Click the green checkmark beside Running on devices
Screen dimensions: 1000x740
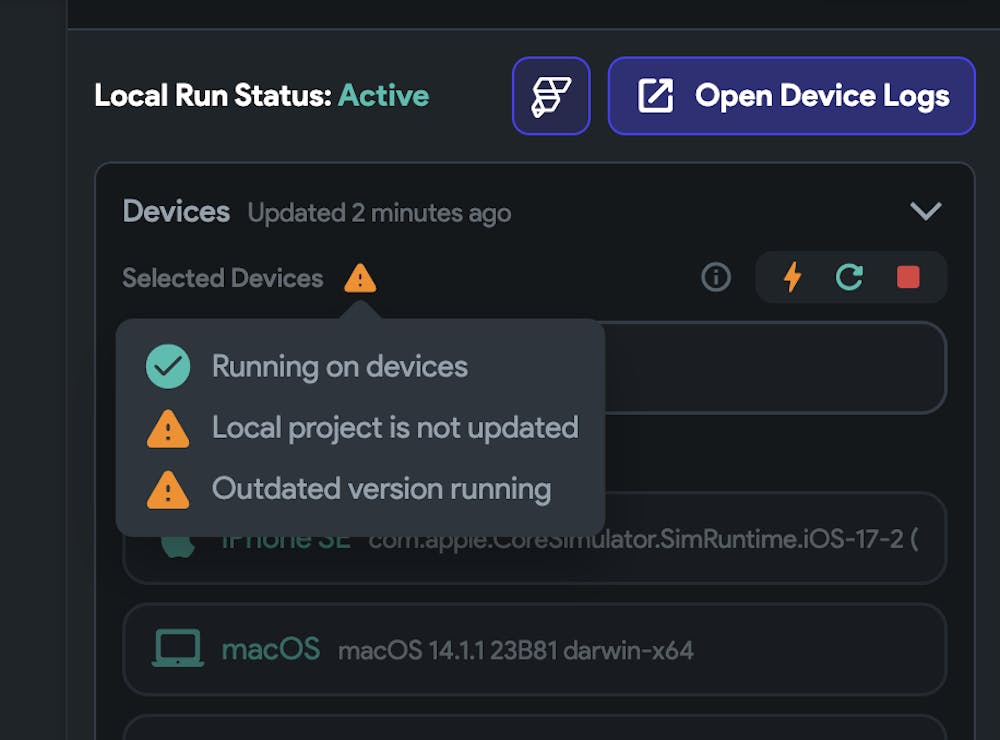168,367
